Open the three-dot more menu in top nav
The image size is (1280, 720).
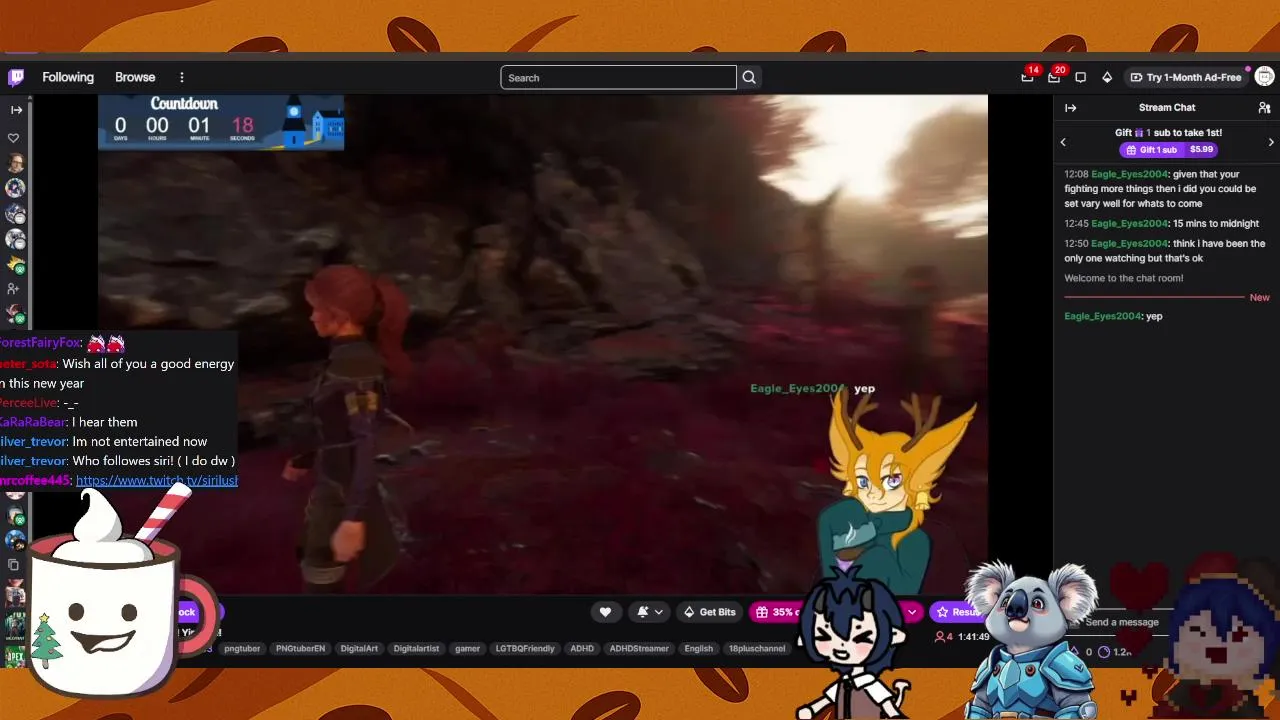coord(182,77)
